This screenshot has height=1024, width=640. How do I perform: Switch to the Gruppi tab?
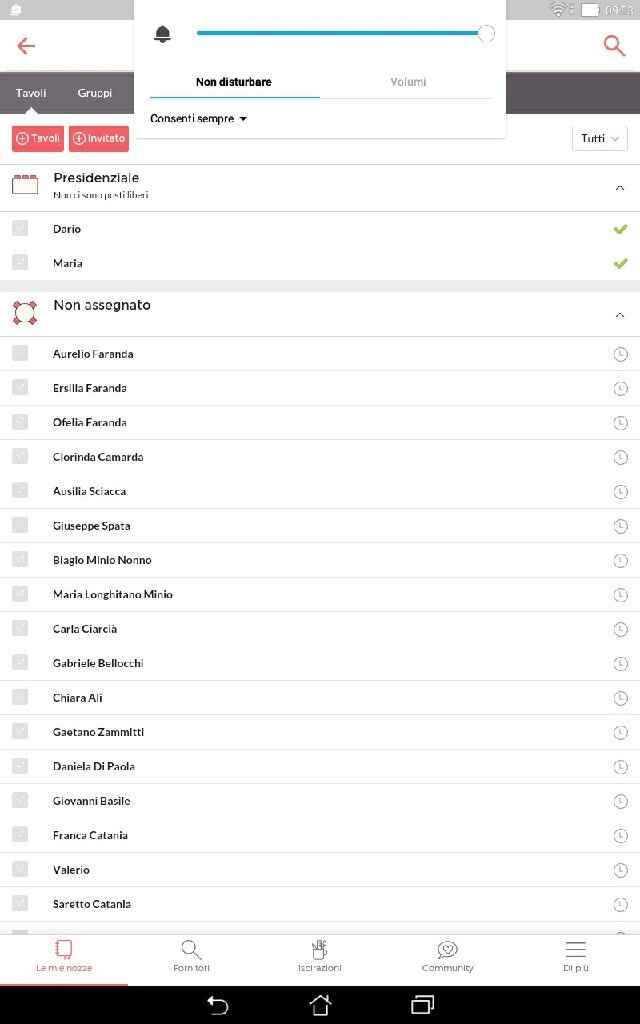pos(95,93)
